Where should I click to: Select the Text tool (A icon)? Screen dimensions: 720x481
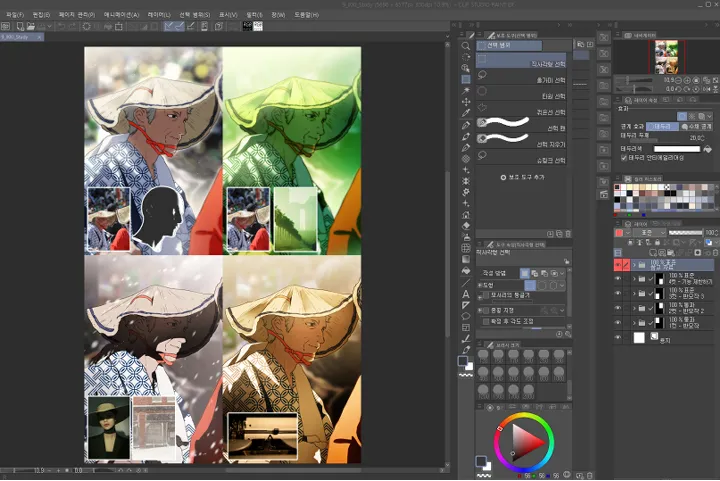(466, 294)
